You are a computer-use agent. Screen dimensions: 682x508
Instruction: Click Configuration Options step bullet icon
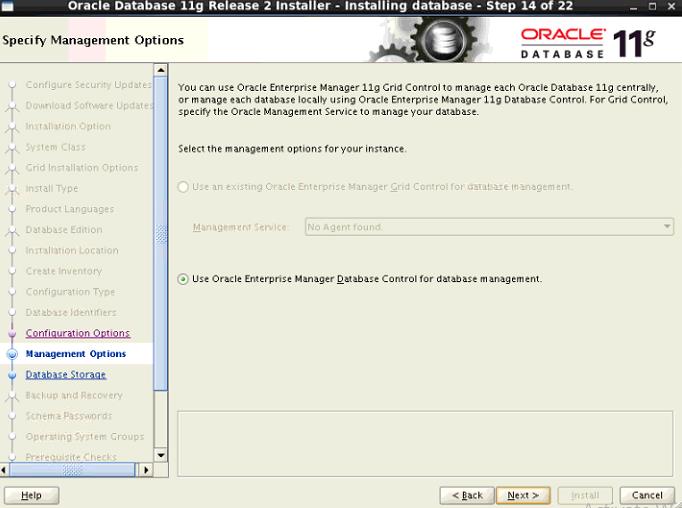pyautogui.click(x=12, y=334)
